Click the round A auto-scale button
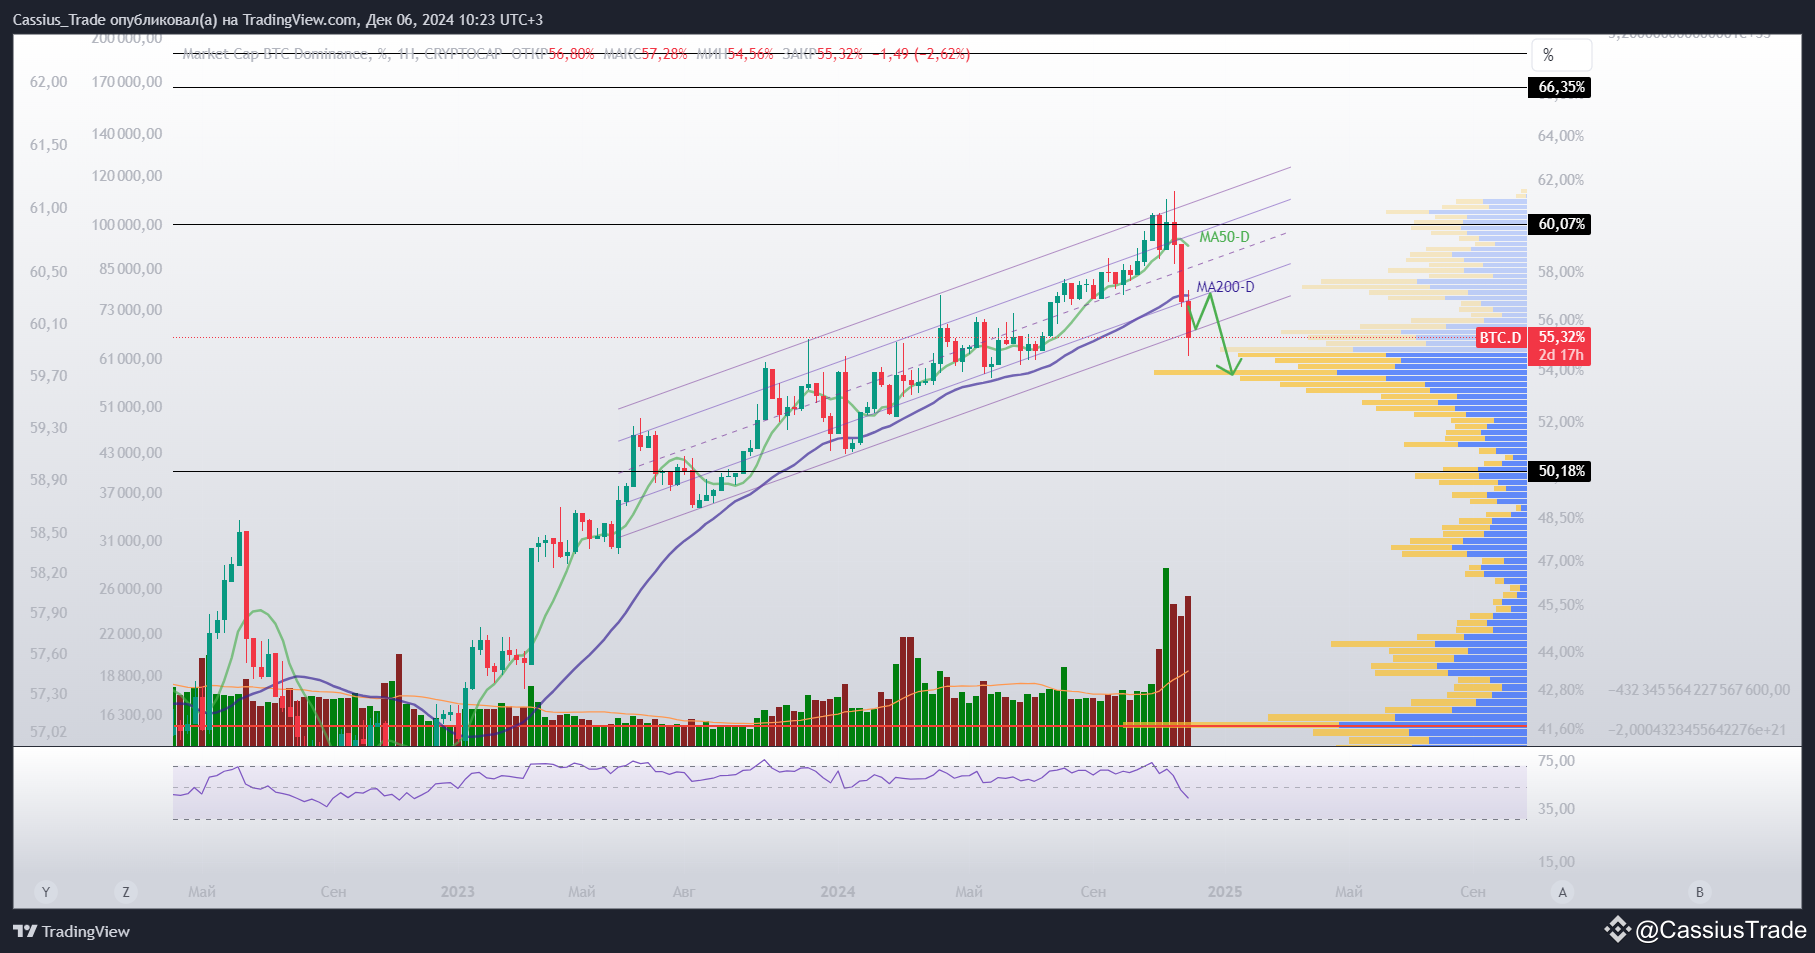1815x953 pixels. [1563, 892]
